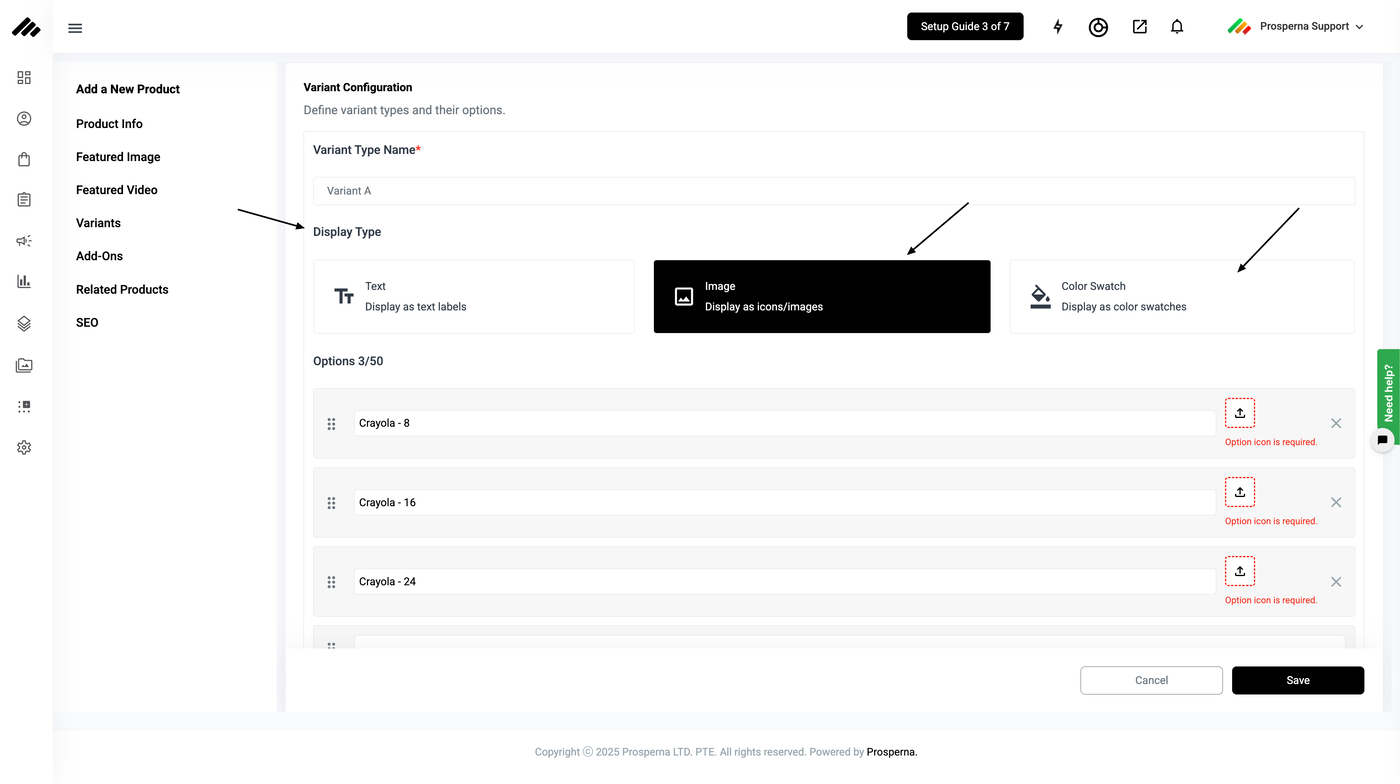The width and height of the screenshot is (1400, 784).
Task: Click the megaphone marketing icon
Action: (24, 241)
